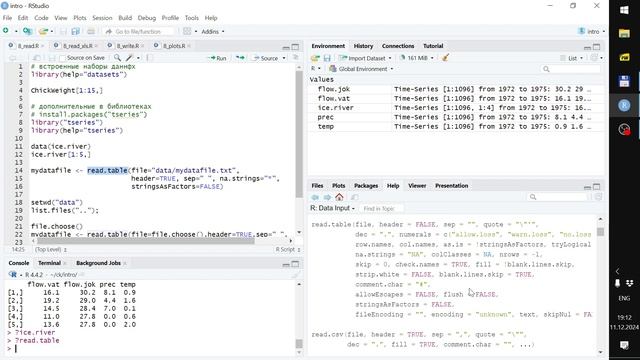Minimize the Console pane

point(286,264)
